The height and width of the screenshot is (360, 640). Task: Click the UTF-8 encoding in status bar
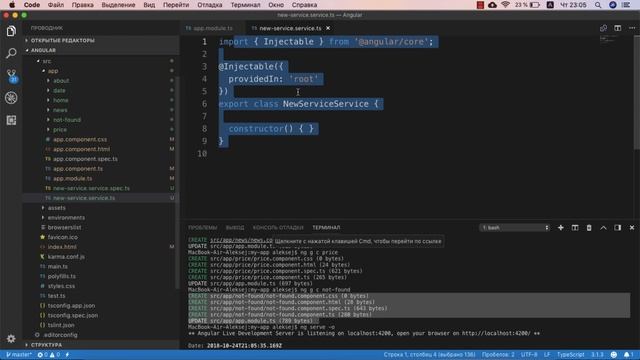529,355
